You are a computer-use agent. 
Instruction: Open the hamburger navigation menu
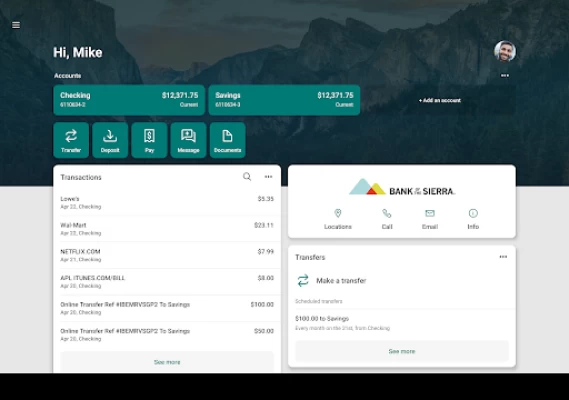(16, 25)
